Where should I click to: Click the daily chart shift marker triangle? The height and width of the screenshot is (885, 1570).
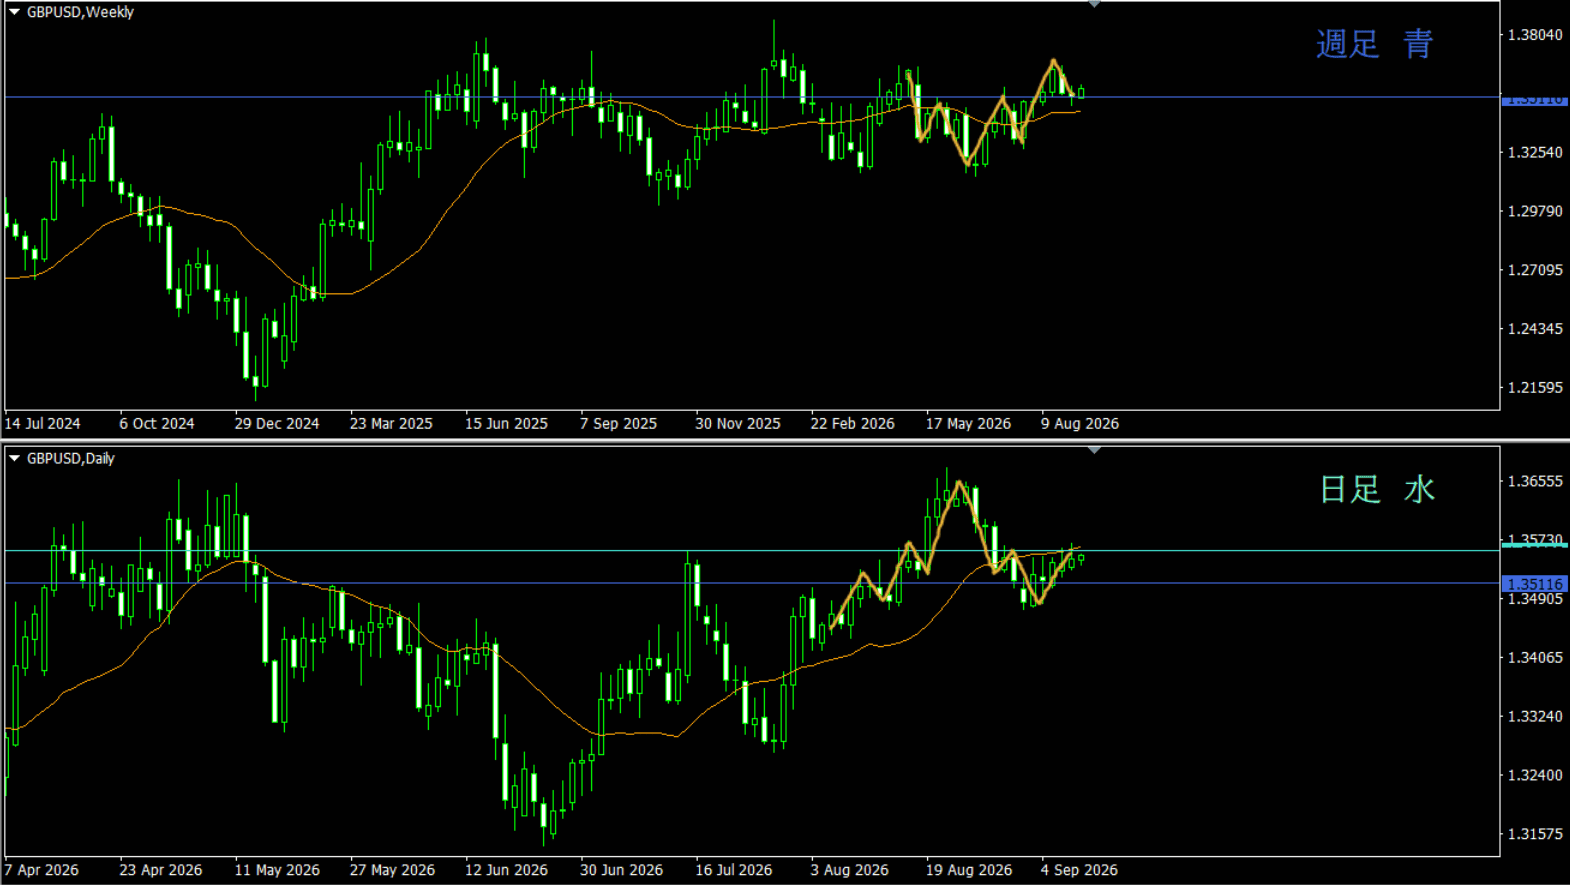point(1094,450)
